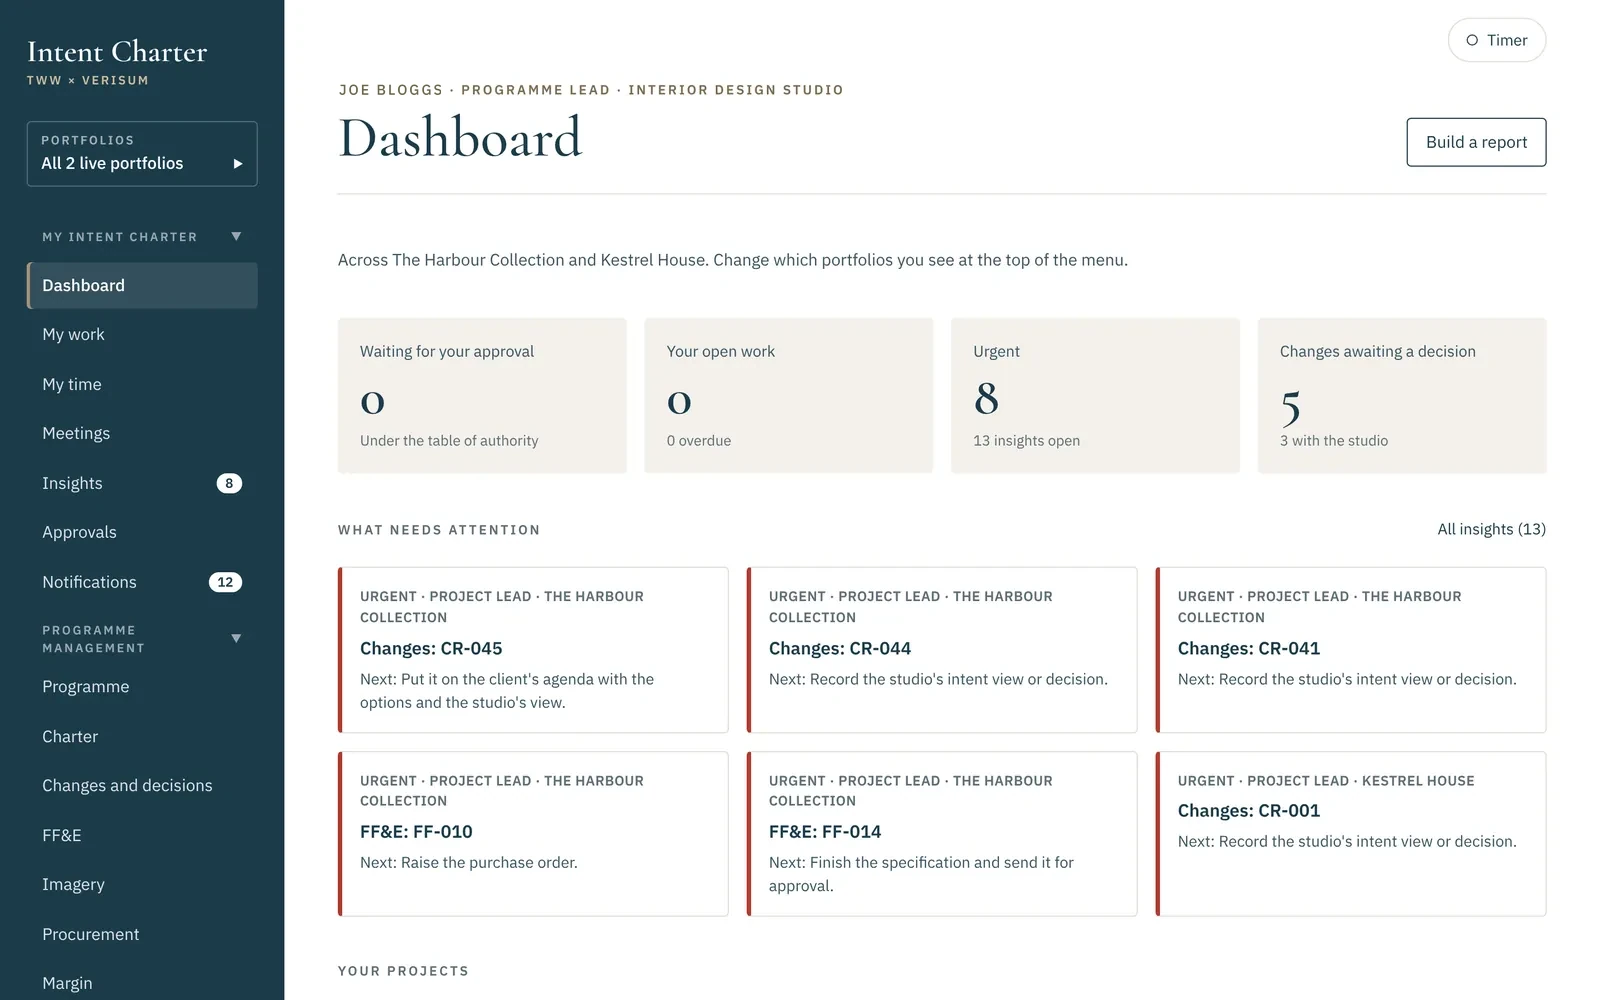Screen dimensions: 1600x1000
Task: Click the Intent Charter logo
Action: (117, 52)
